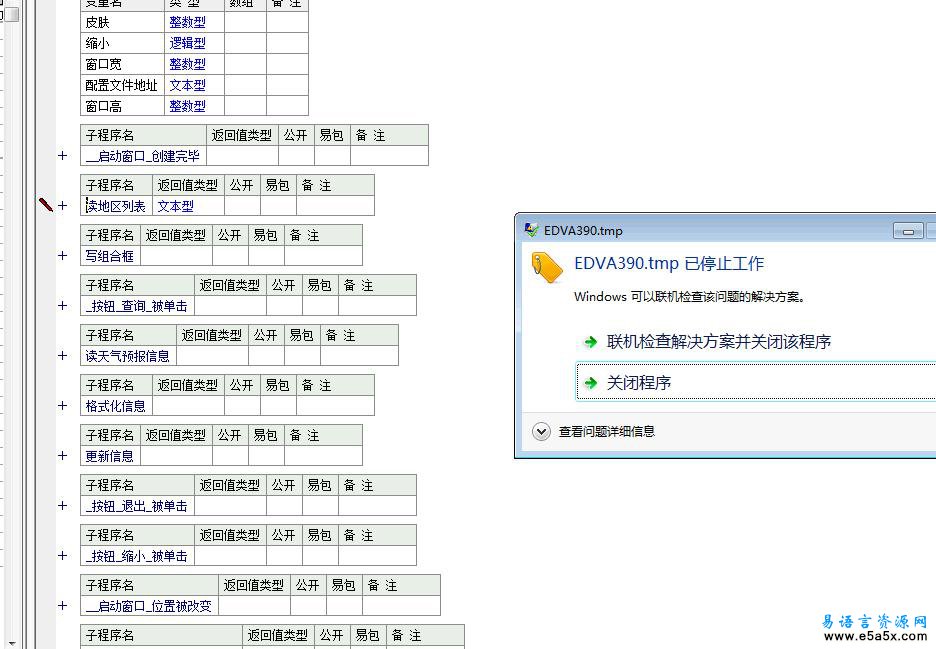
Task: Expand the __启动窗口_位置被改变 subroutine
Action: [63, 606]
